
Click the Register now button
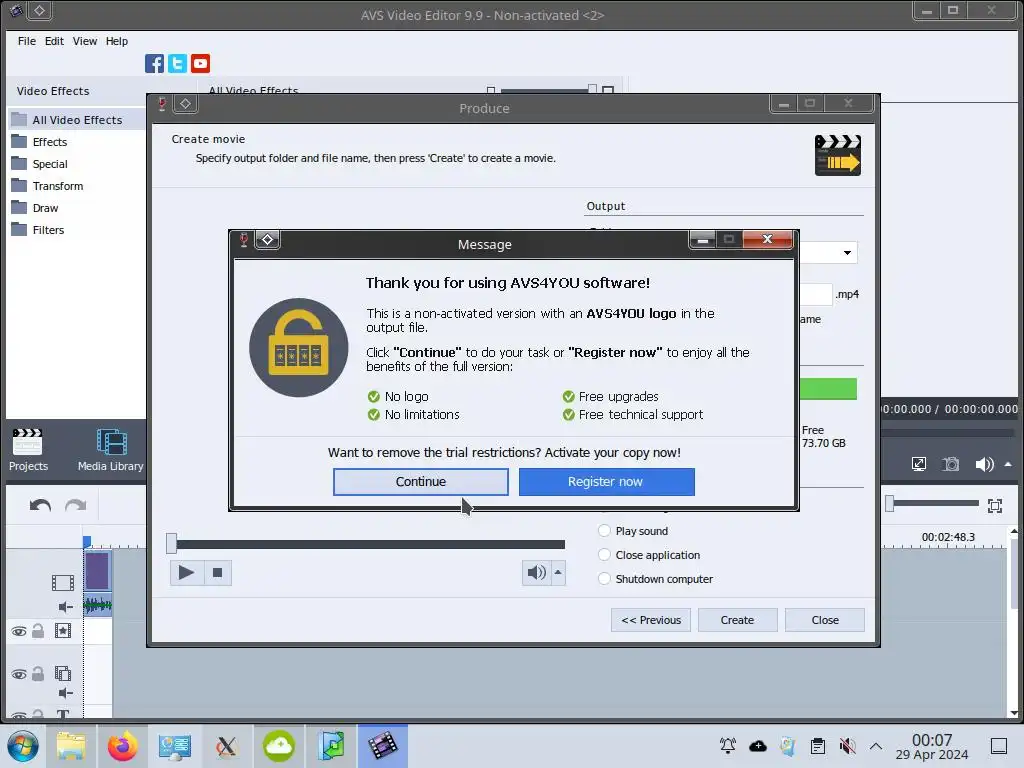pos(607,482)
